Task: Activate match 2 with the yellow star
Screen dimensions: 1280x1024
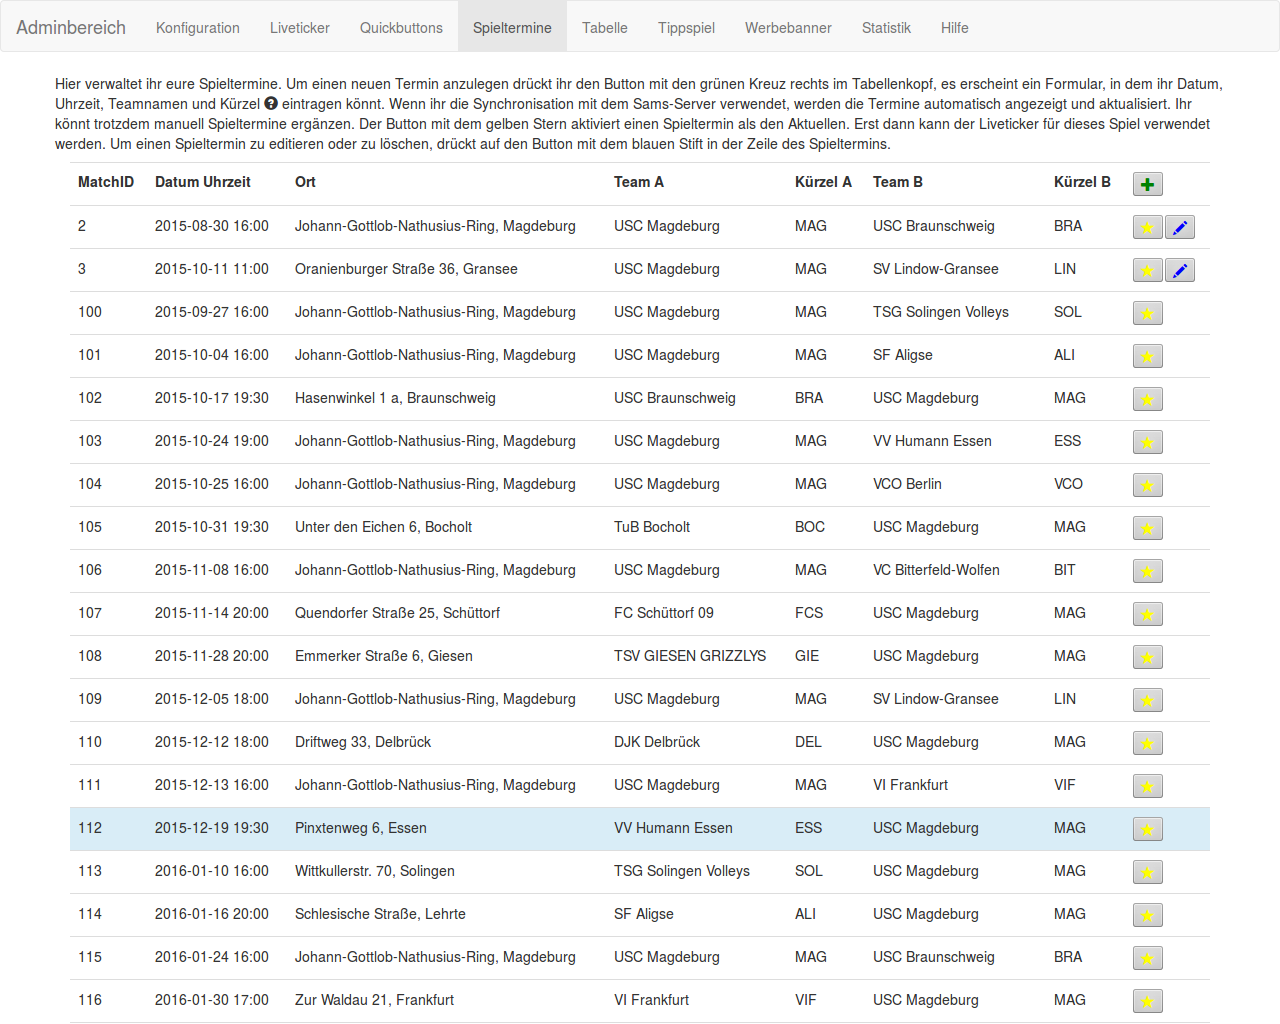Action: 1147,227
